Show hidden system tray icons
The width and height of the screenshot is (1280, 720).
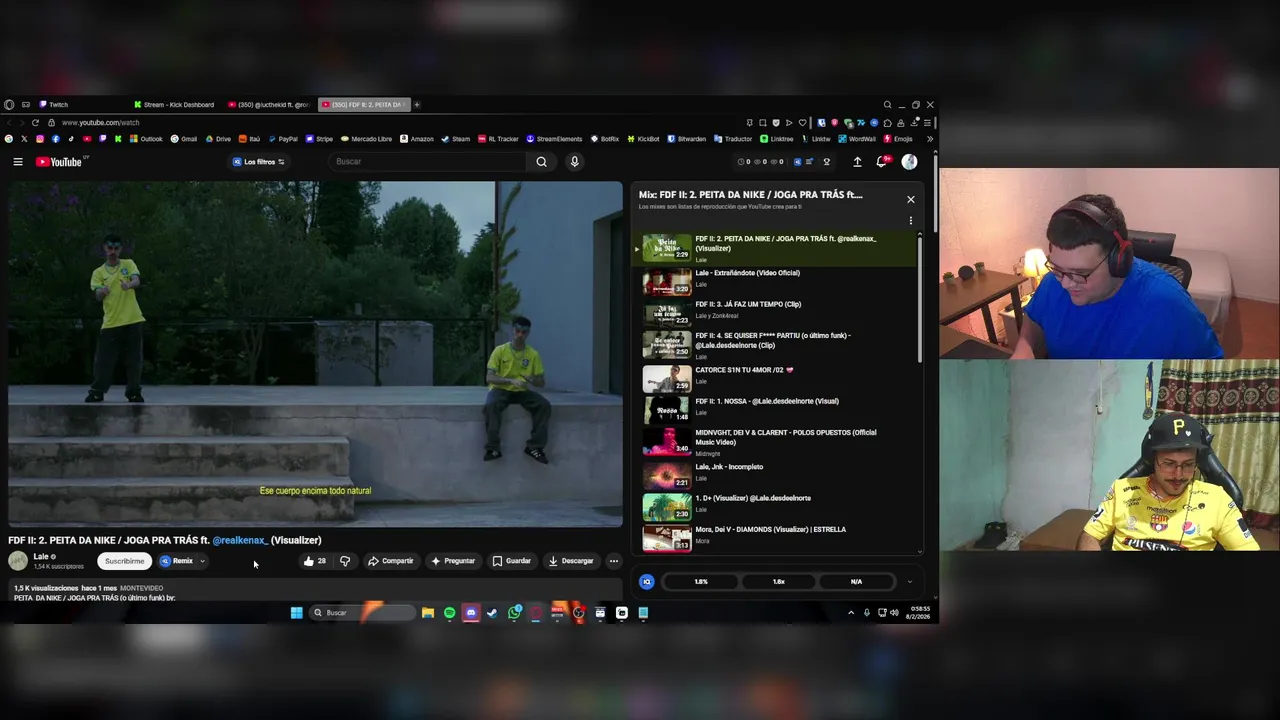point(851,613)
